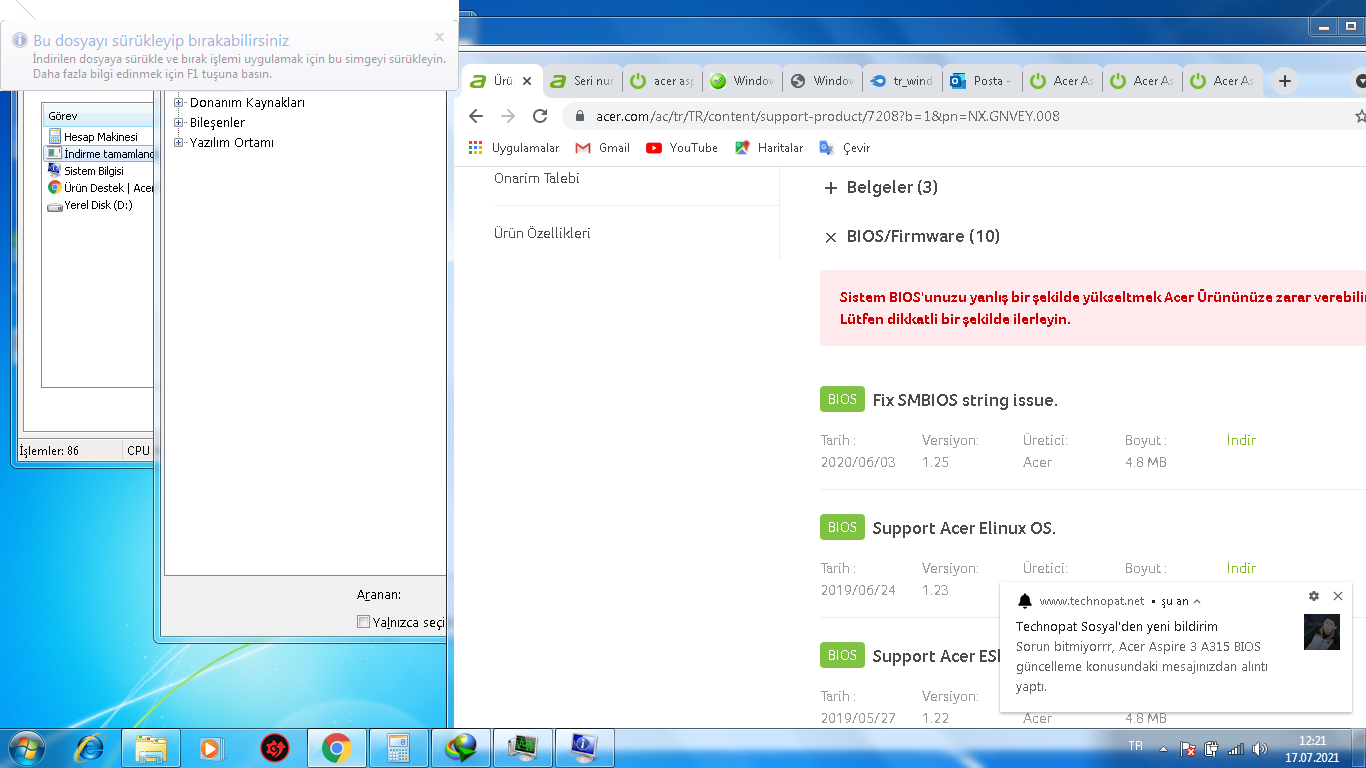Expand the Belgeler (3) section
Image resolution: width=1366 pixels, height=768 pixels.
(880, 187)
